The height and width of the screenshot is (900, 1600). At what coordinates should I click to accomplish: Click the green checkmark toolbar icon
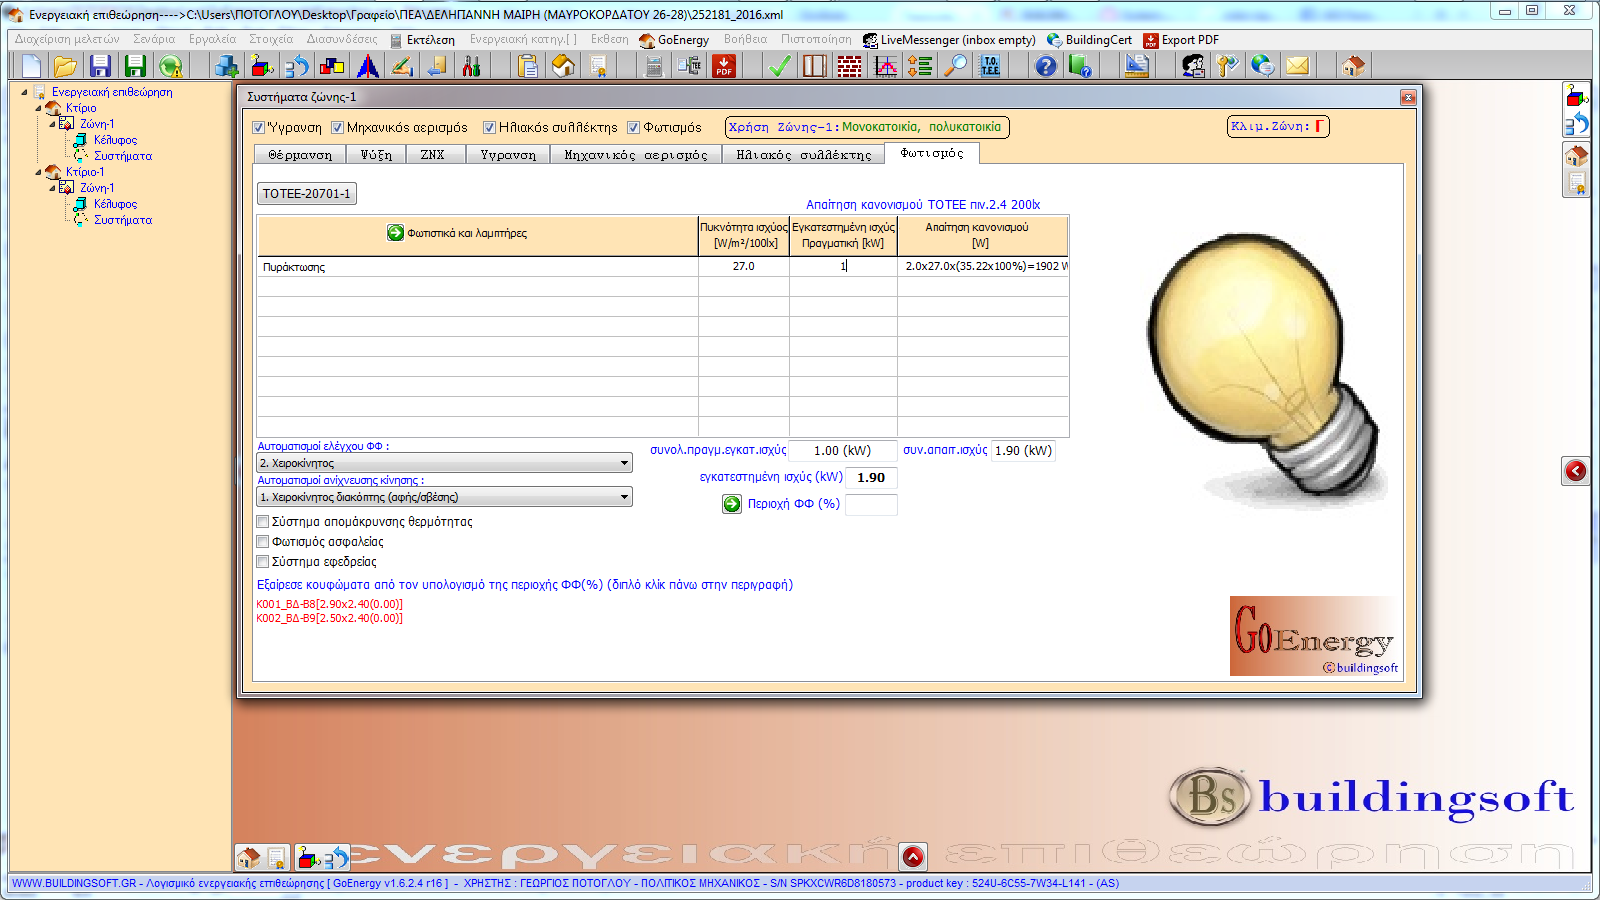pos(779,66)
